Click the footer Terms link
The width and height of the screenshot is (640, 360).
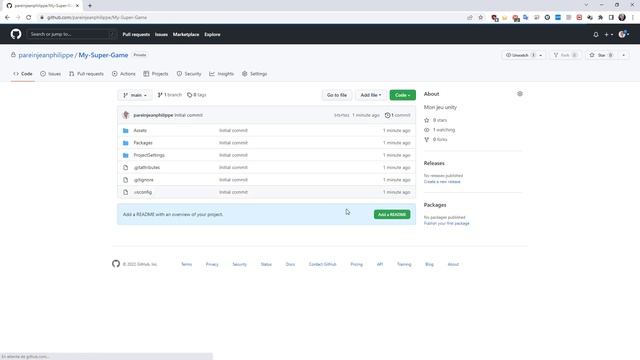[x=187, y=264]
